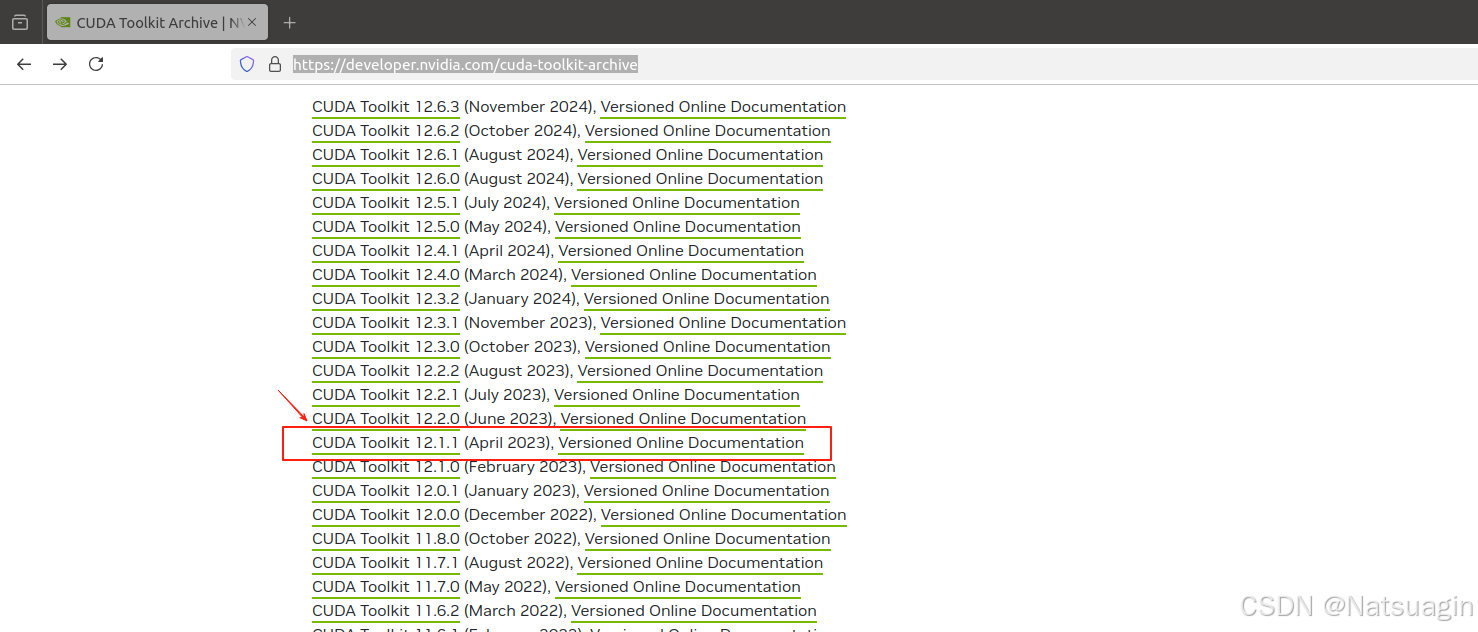Open Versioned Online Documentation for 12.3.1
1478x632 pixels.
click(x=723, y=323)
